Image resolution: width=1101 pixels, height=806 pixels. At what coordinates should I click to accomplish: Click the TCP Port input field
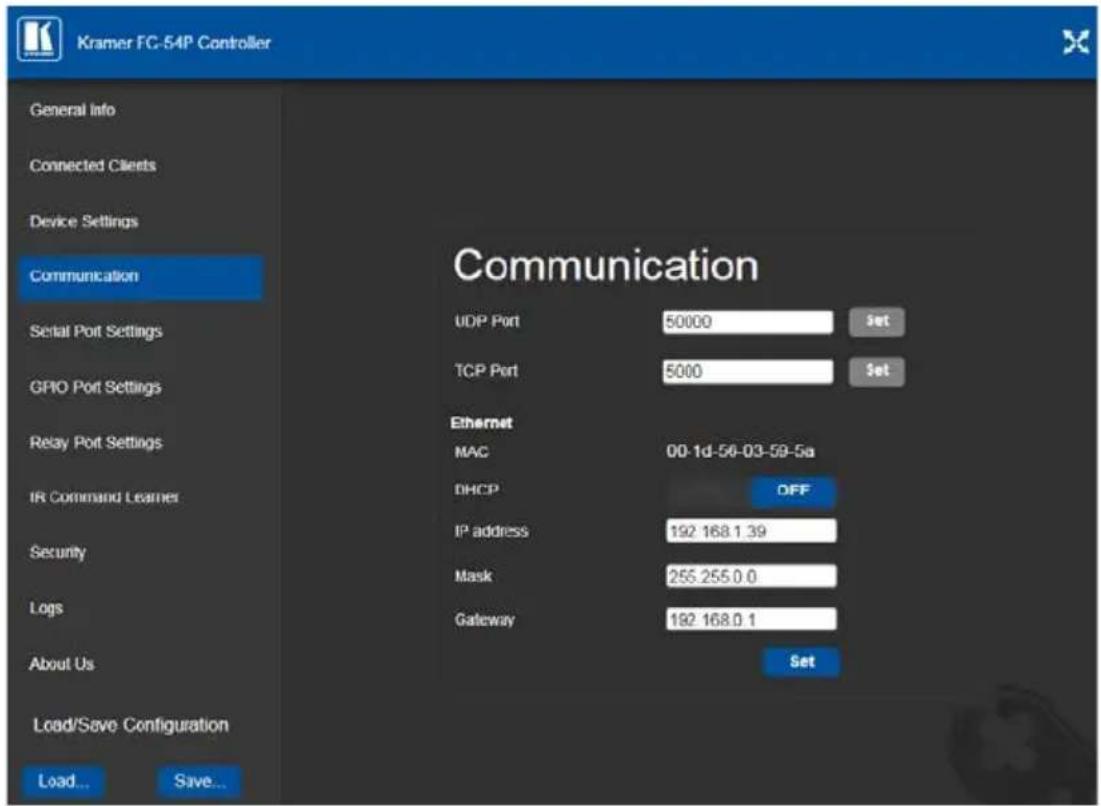click(748, 371)
